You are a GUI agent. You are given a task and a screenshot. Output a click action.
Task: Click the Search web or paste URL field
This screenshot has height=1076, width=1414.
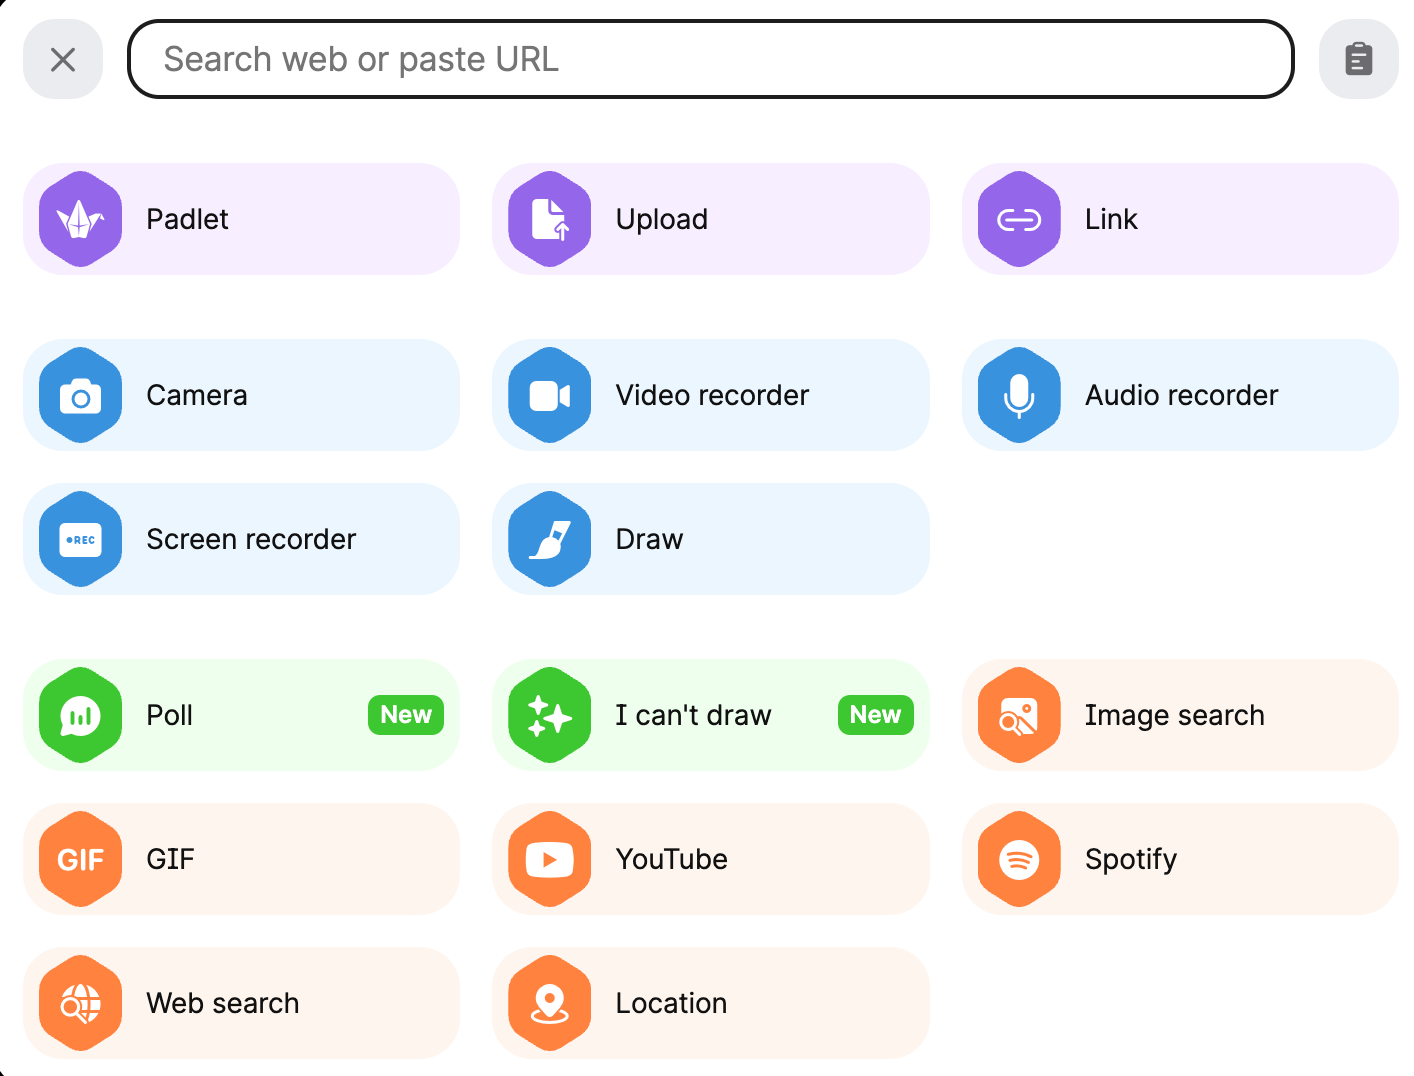coord(710,59)
